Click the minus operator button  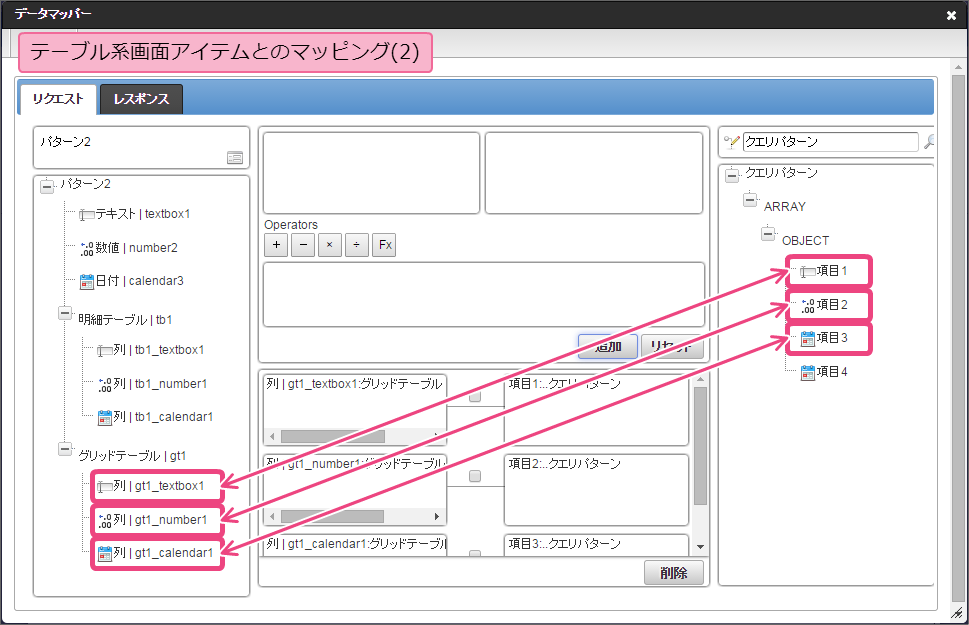pyautogui.click(x=303, y=245)
